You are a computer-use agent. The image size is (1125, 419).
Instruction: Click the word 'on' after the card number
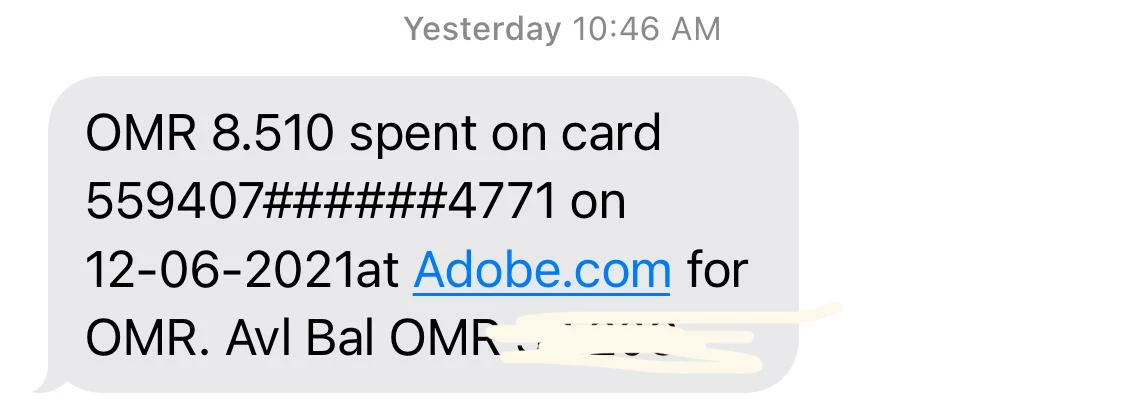point(598,204)
